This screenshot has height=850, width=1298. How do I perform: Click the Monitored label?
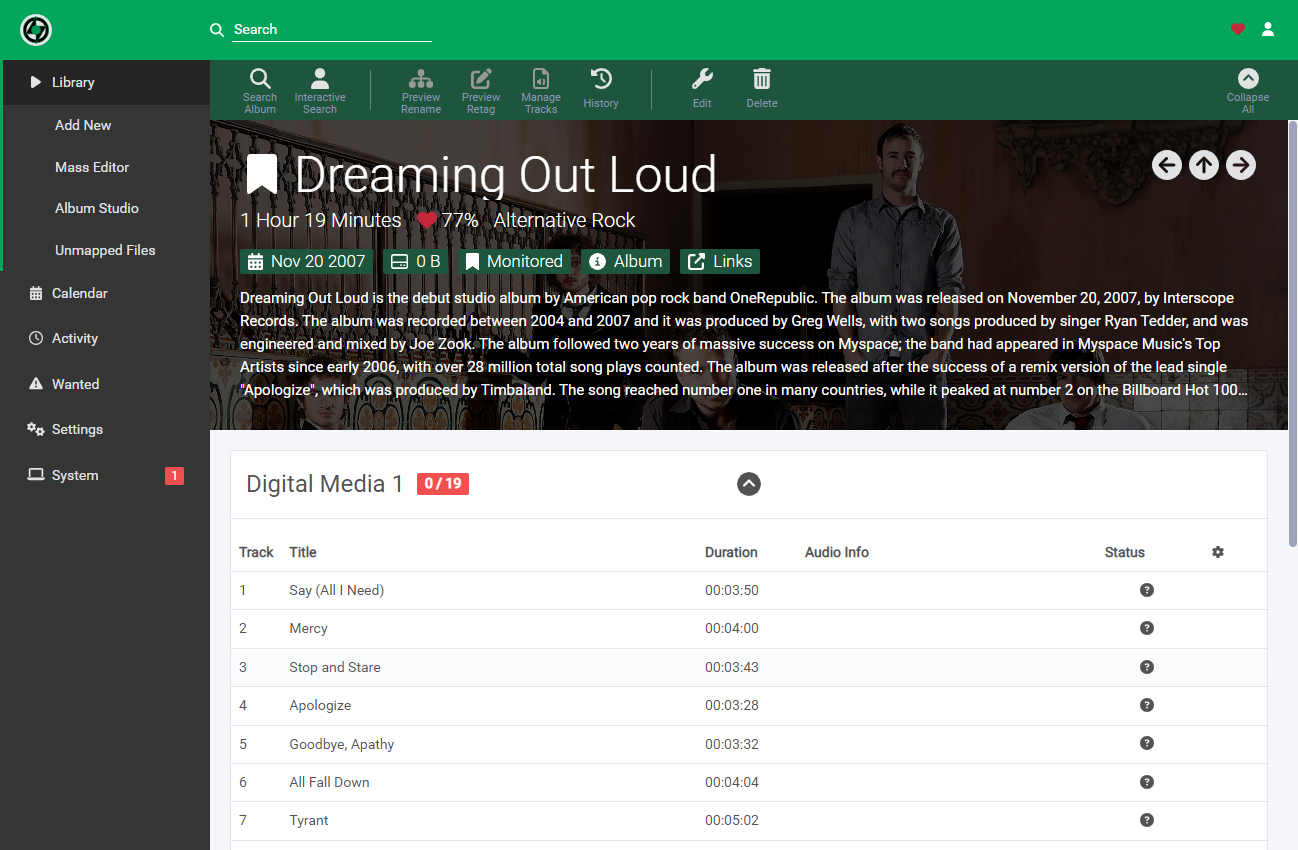point(514,261)
